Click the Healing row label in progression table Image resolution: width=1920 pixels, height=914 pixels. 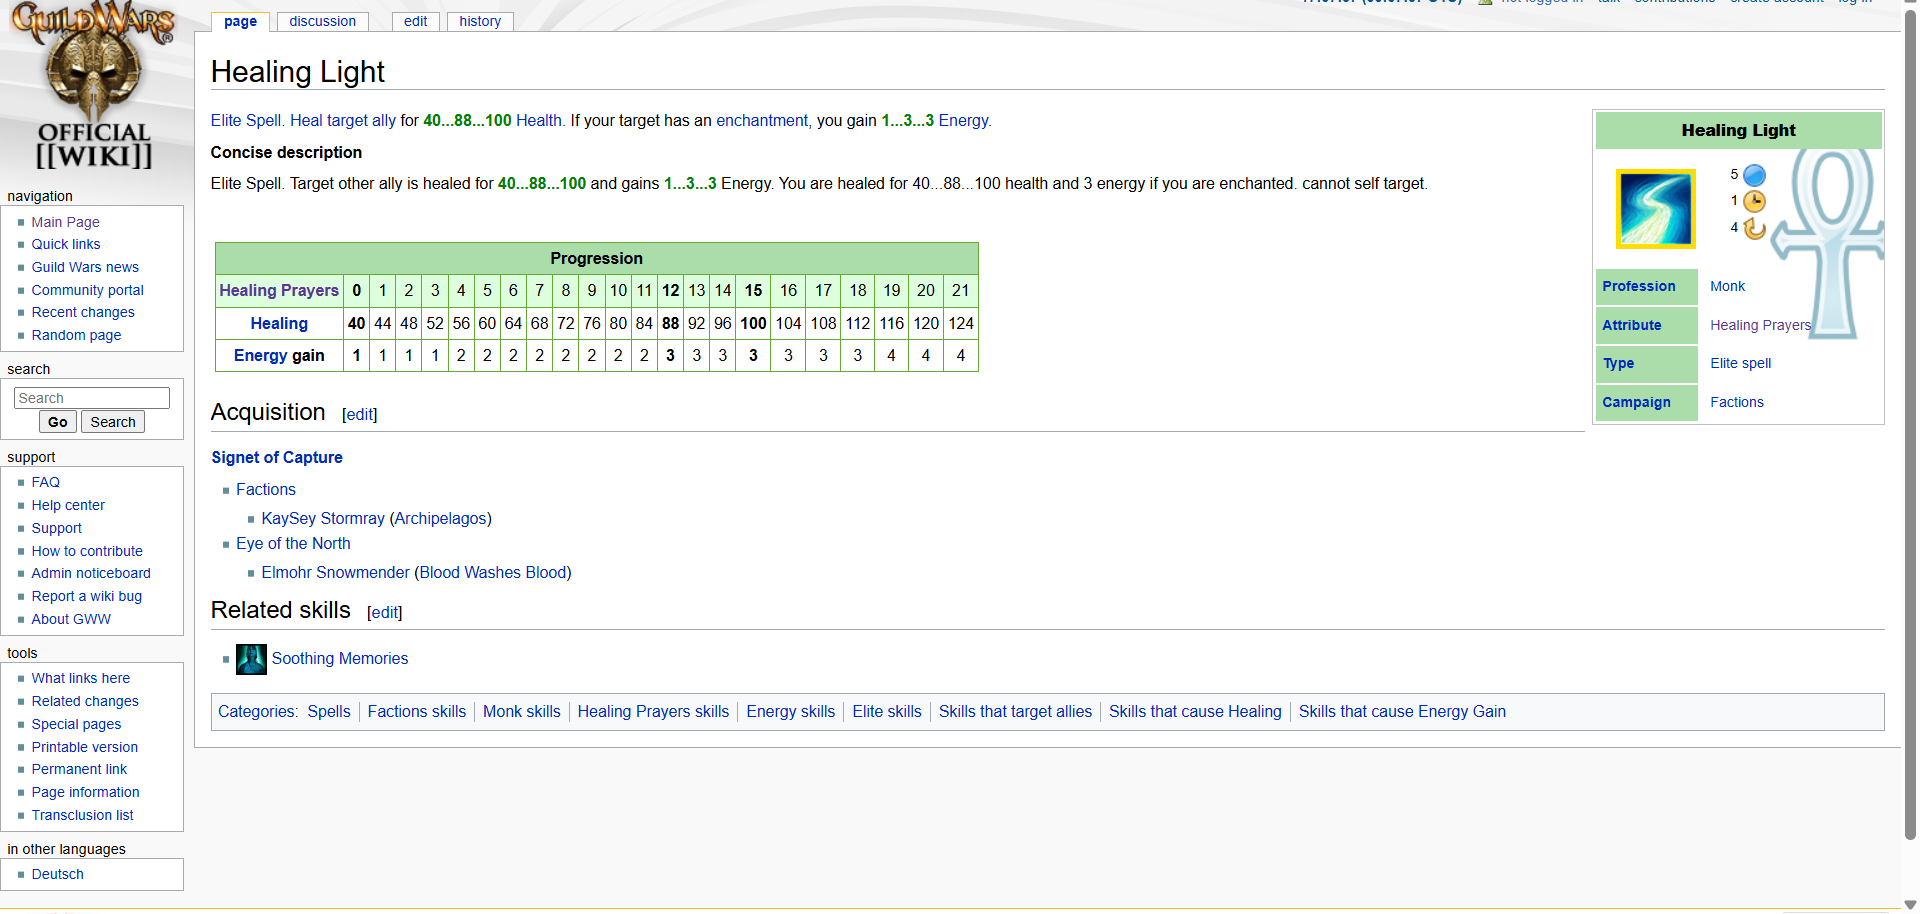(279, 323)
